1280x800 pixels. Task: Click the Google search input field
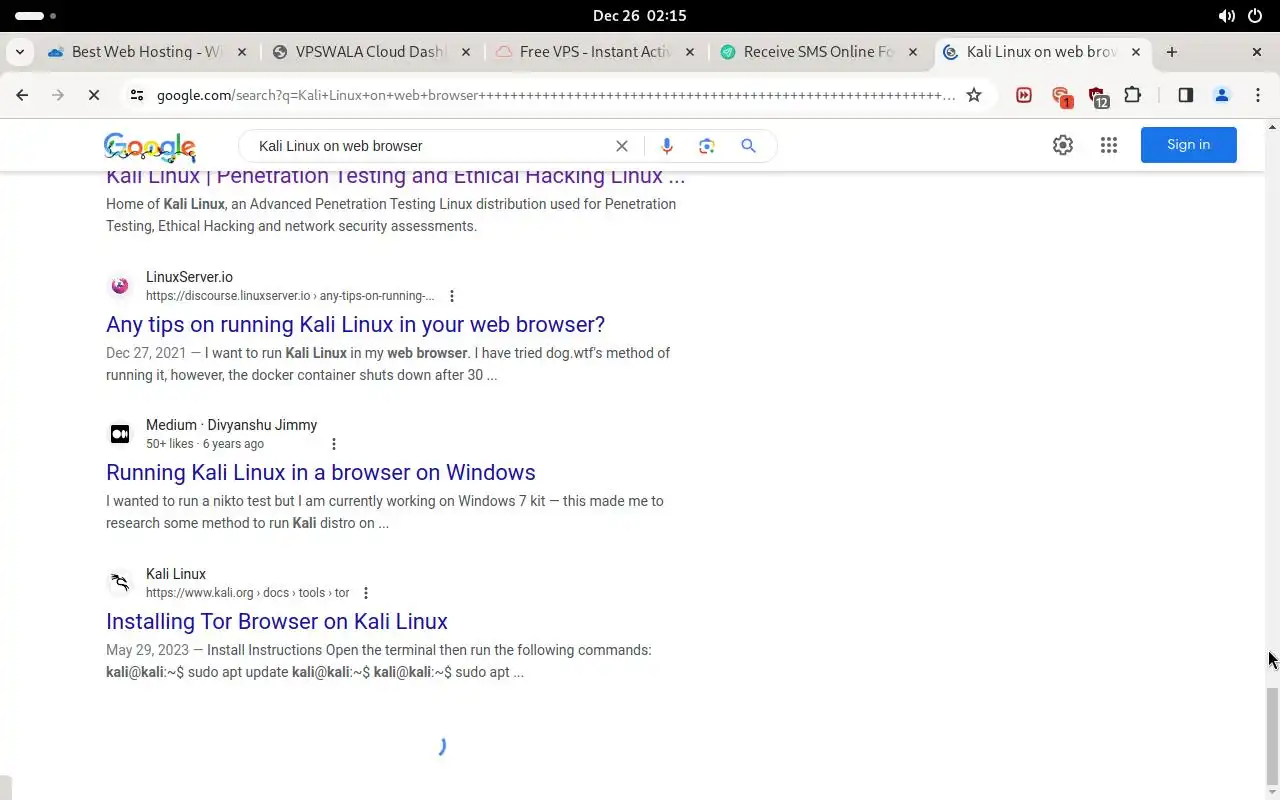[x=430, y=146]
